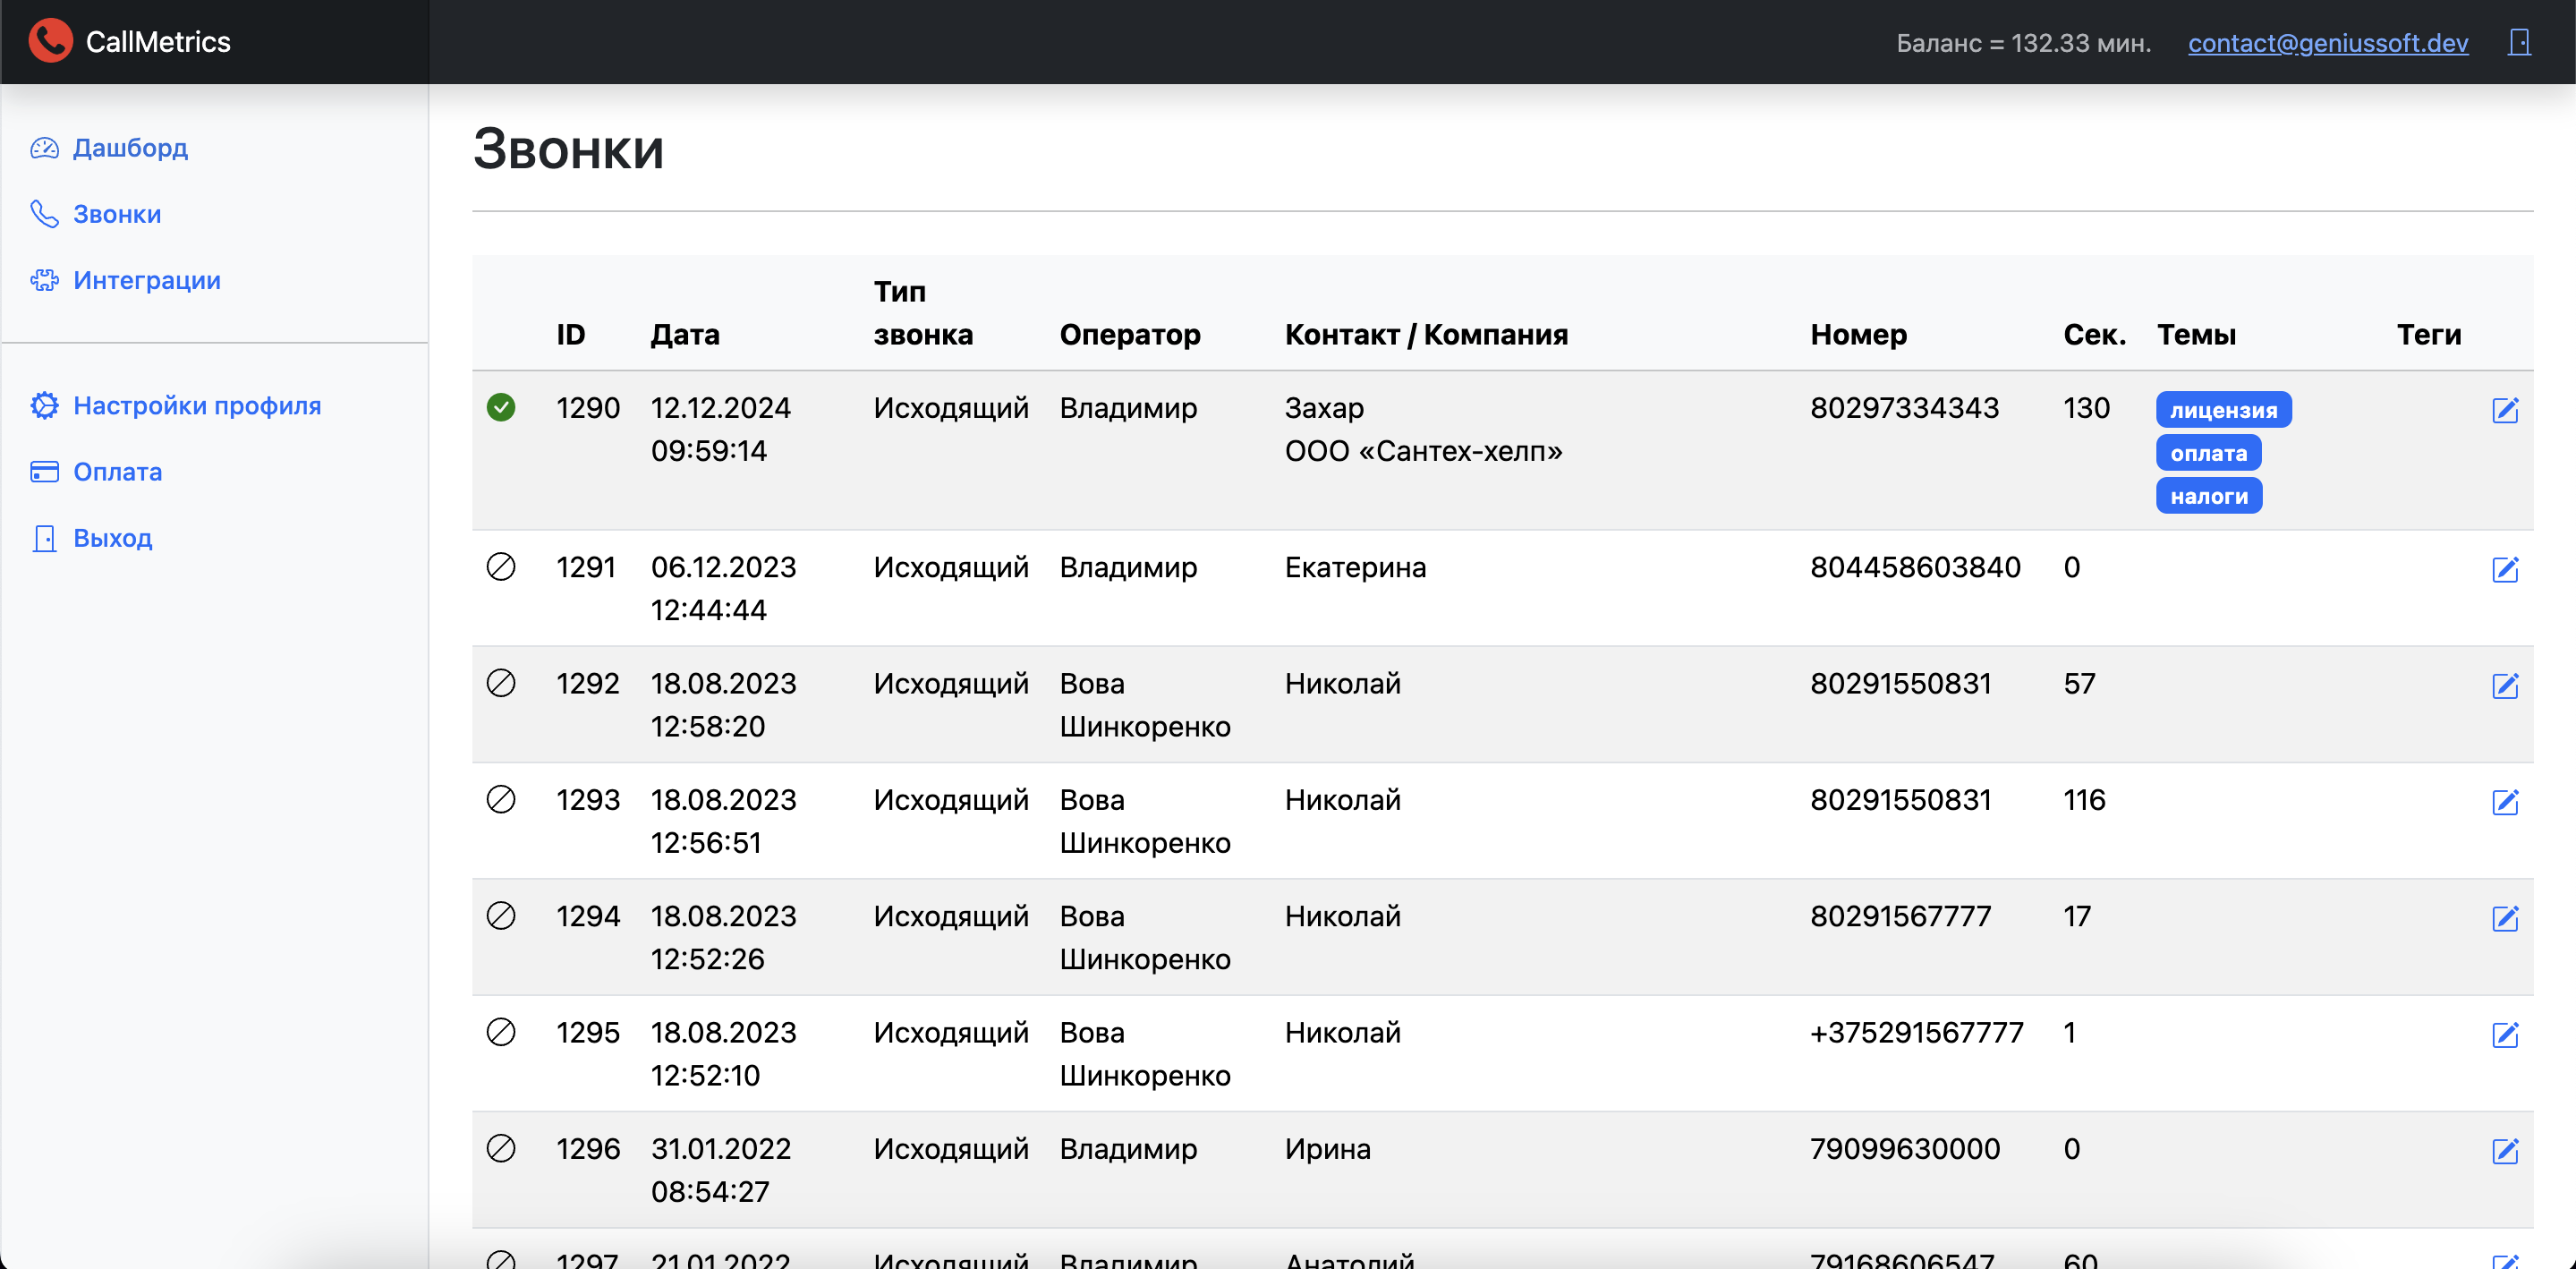Click the unprocessed status icon for call 1292

point(501,683)
